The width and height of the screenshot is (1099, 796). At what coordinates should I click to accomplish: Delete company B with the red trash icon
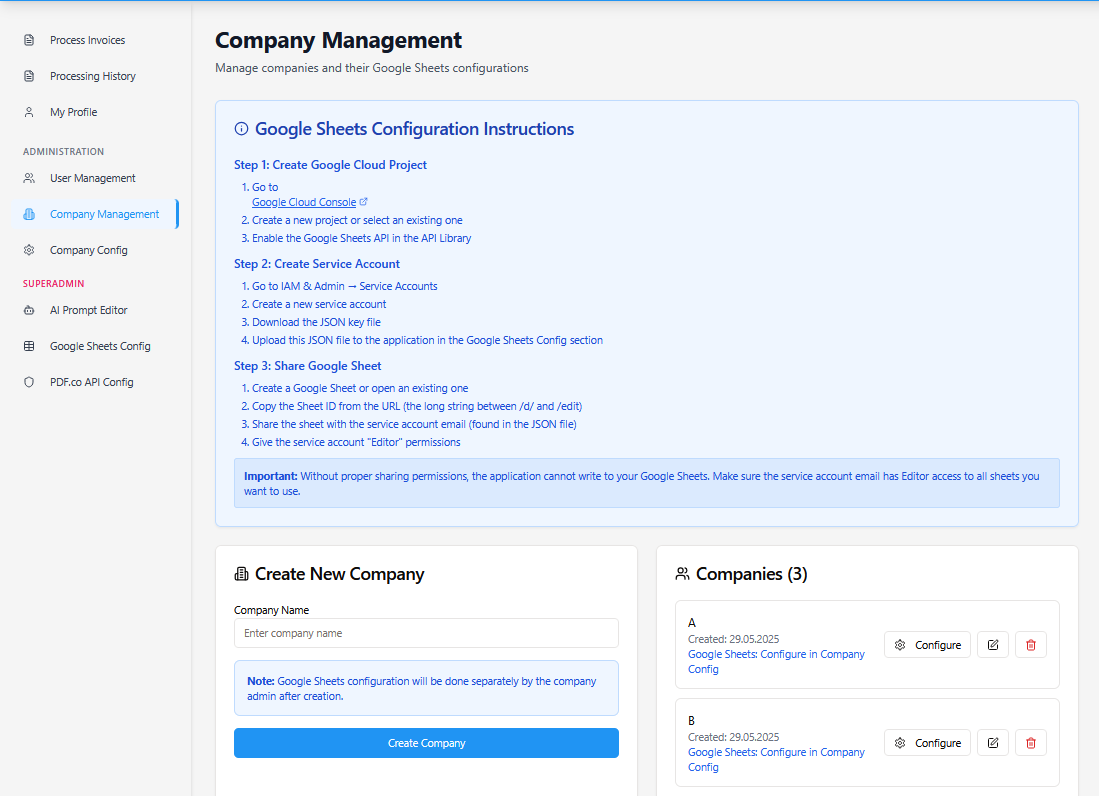[x=1030, y=743]
